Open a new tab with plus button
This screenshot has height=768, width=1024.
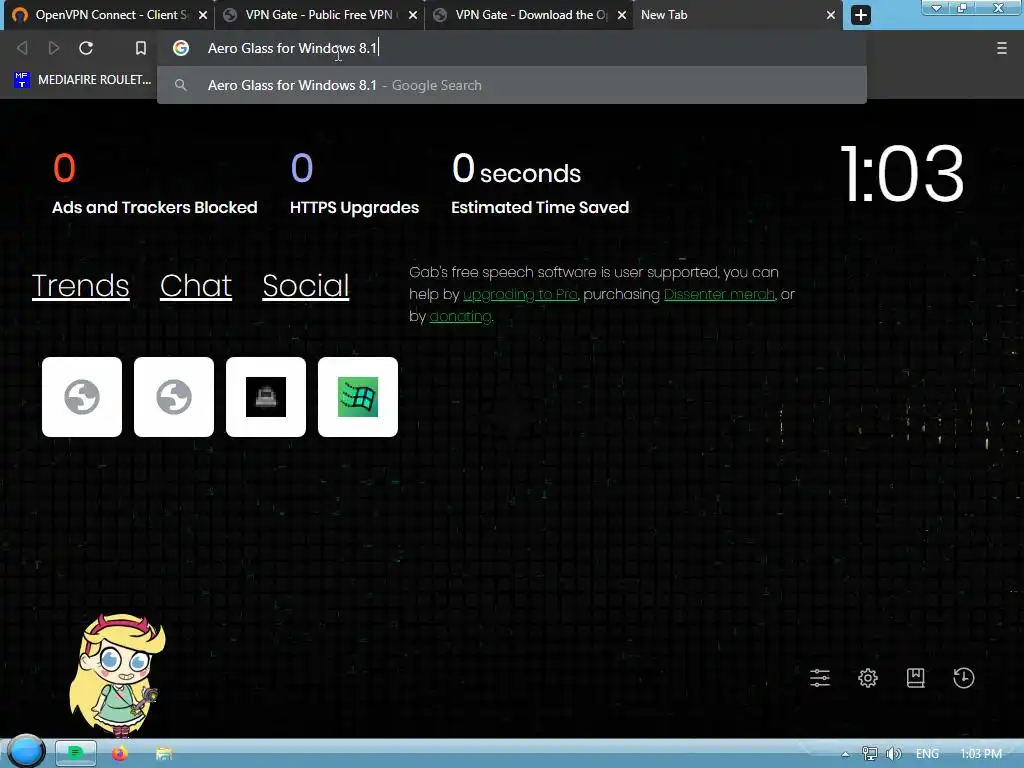pyautogui.click(x=861, y=14)
